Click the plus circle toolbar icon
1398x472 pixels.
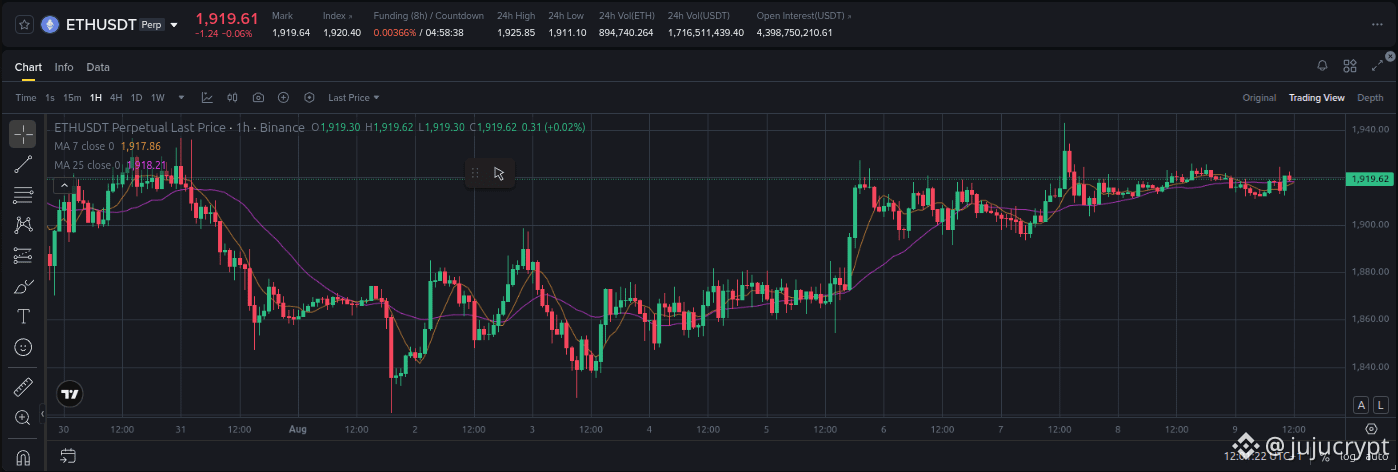284,97
